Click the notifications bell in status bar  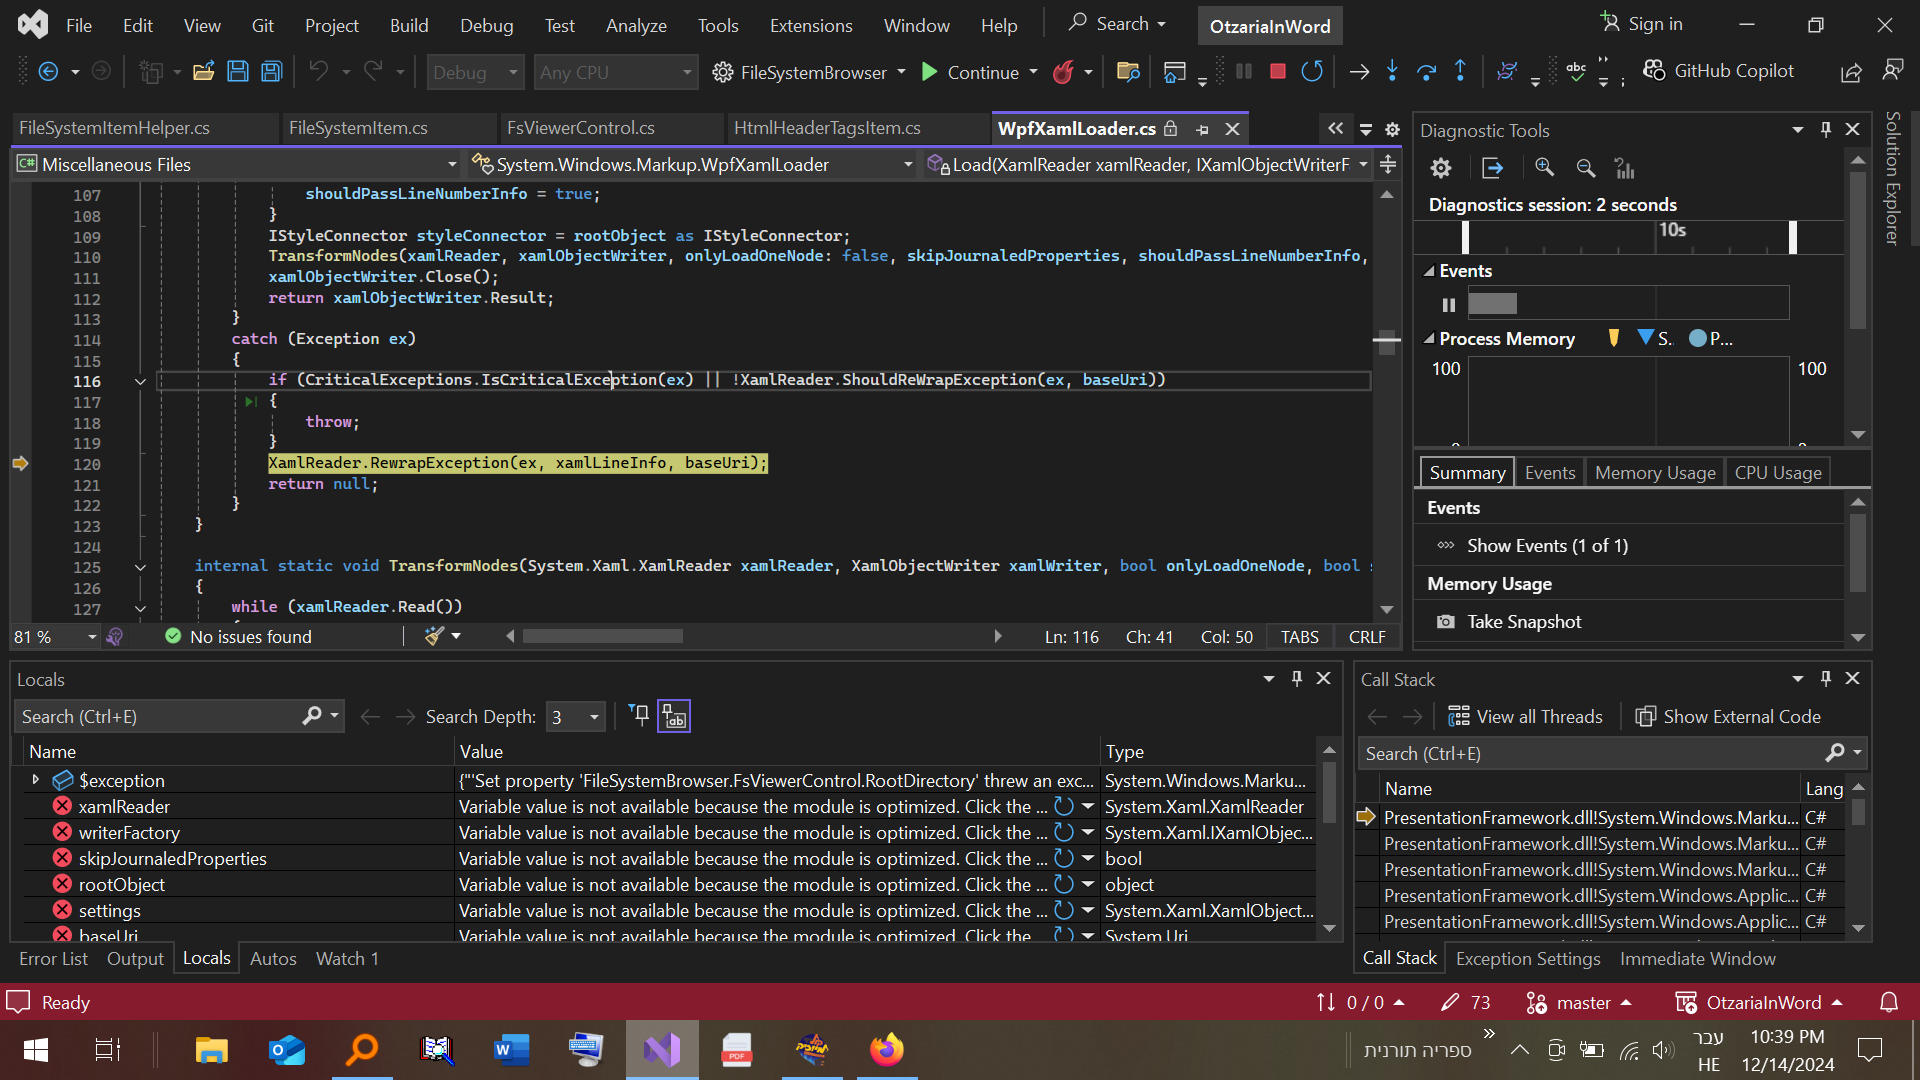pyautogui.click(x=1889, y=1002)
